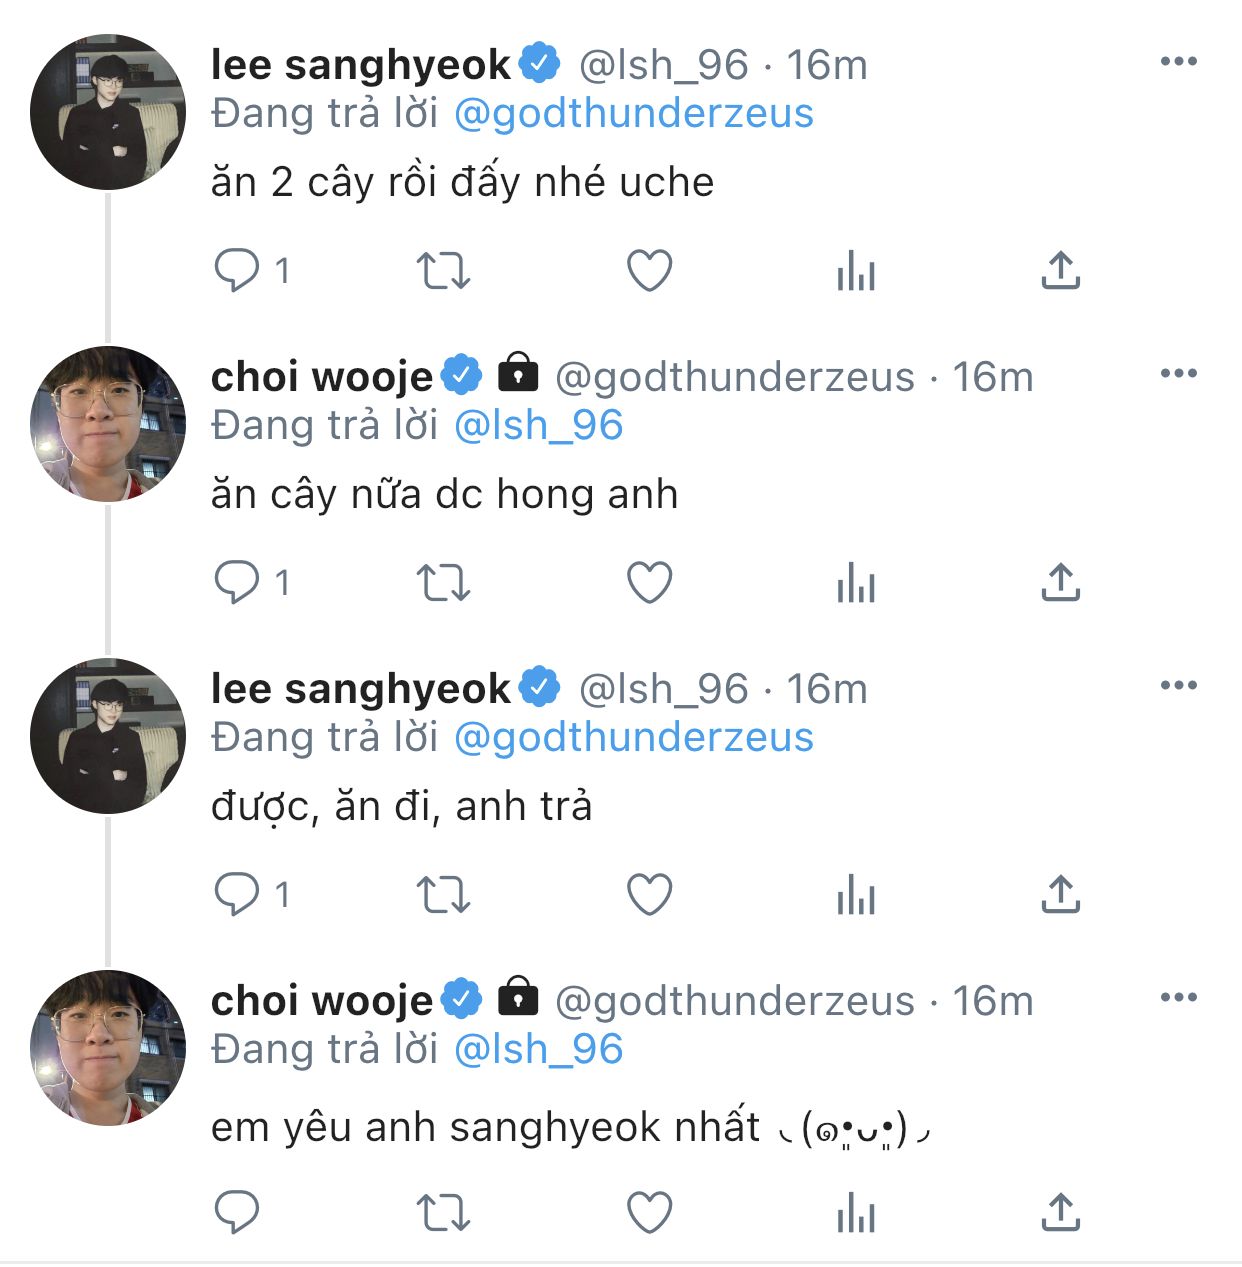Like the last tweet "em yêu anh sanghyeok nhất"

[x=649, y=1213]
